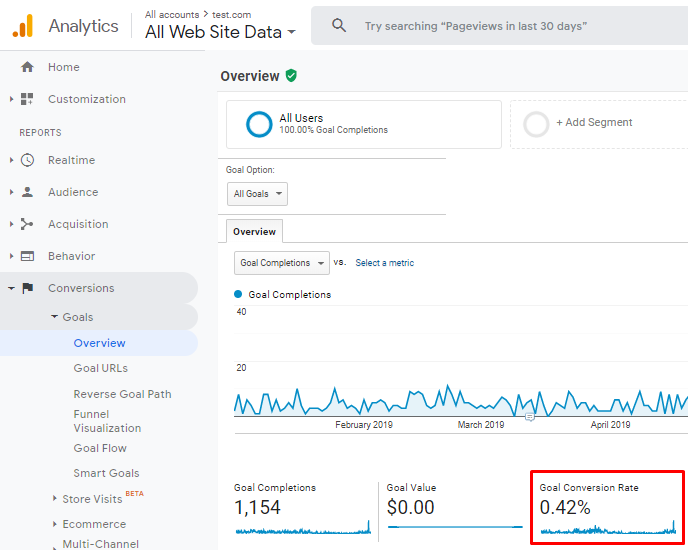Click the search magnifier icon
Screen dimensions: 688x550
(x=339, y=25)
